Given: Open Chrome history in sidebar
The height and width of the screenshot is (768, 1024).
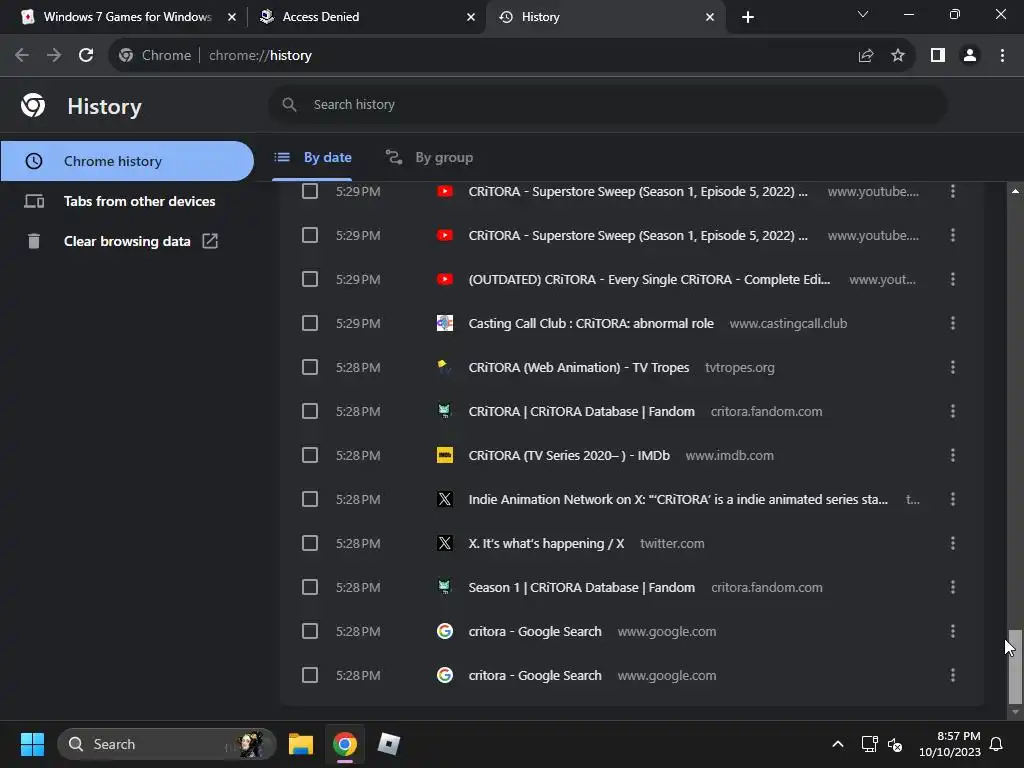Looking at the screenshot, I should coord(127,161).
